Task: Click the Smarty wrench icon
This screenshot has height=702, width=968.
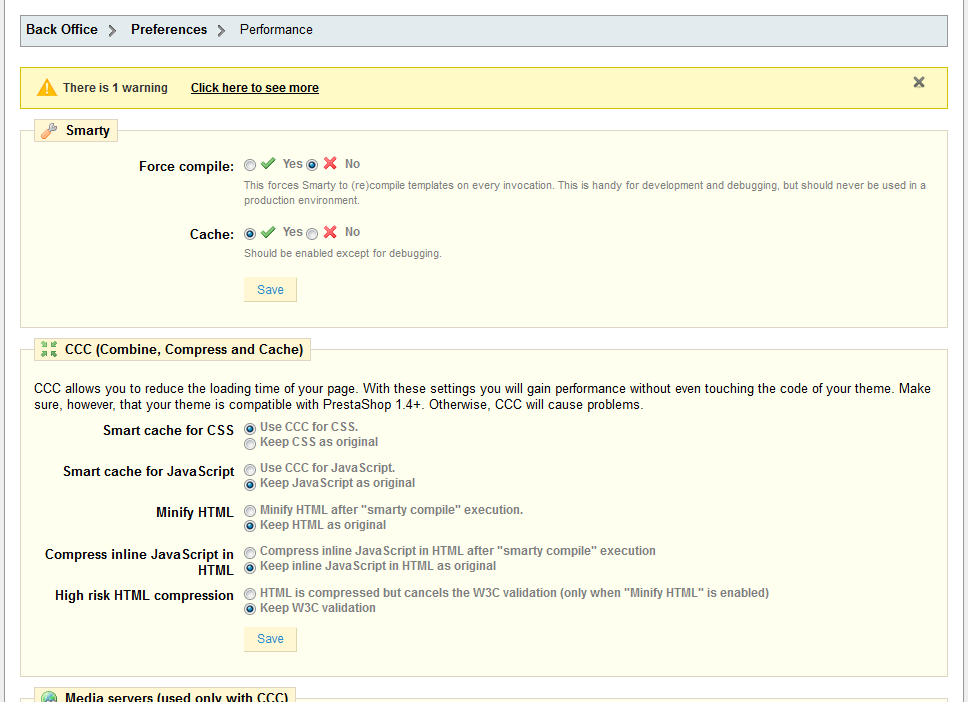Action: (49, 131)
